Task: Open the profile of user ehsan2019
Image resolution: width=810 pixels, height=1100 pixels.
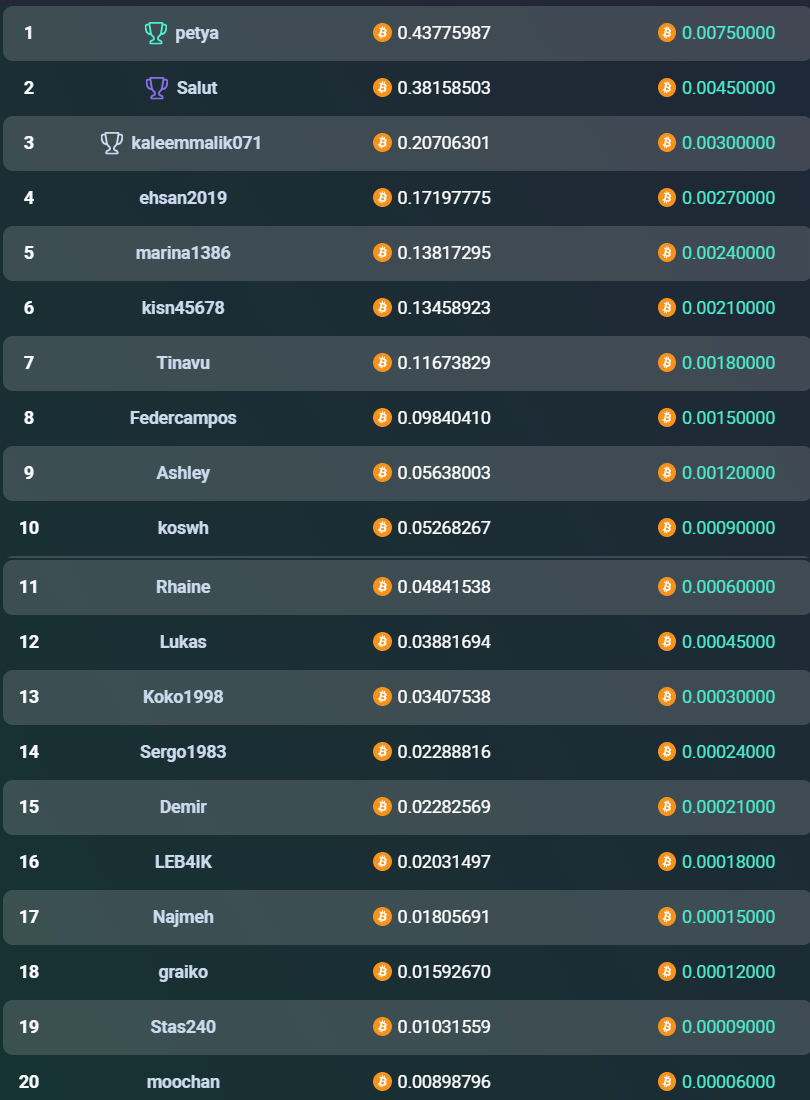Action: click(x=183, y=198)
